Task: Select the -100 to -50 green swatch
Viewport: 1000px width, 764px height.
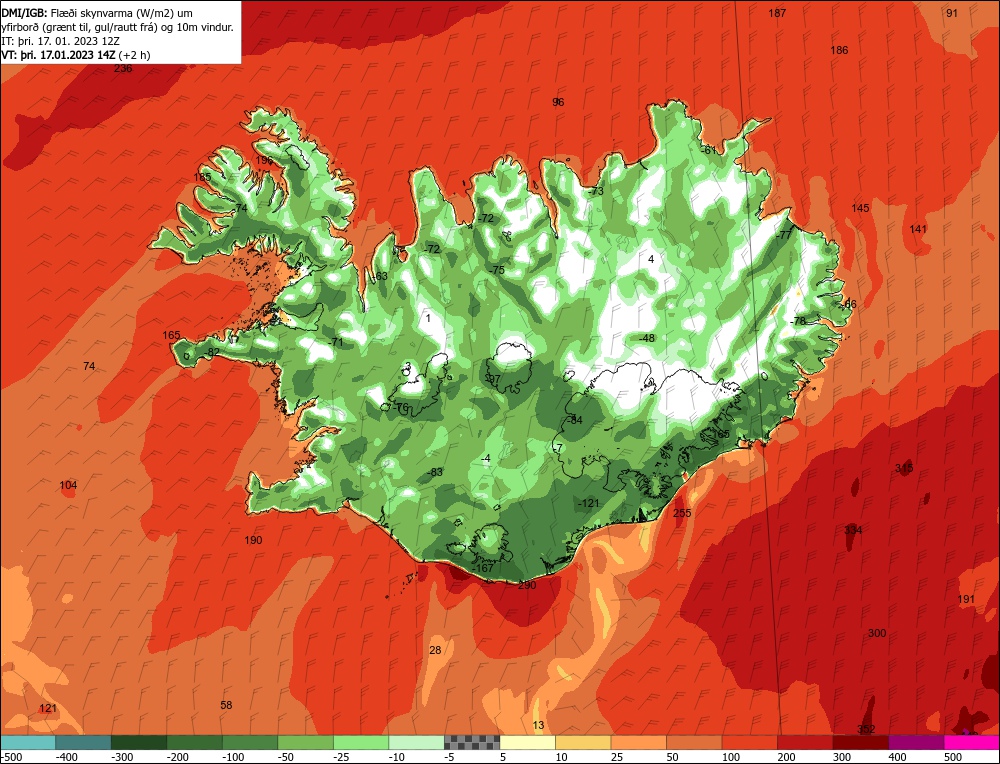Action: (x=249, y=742)
